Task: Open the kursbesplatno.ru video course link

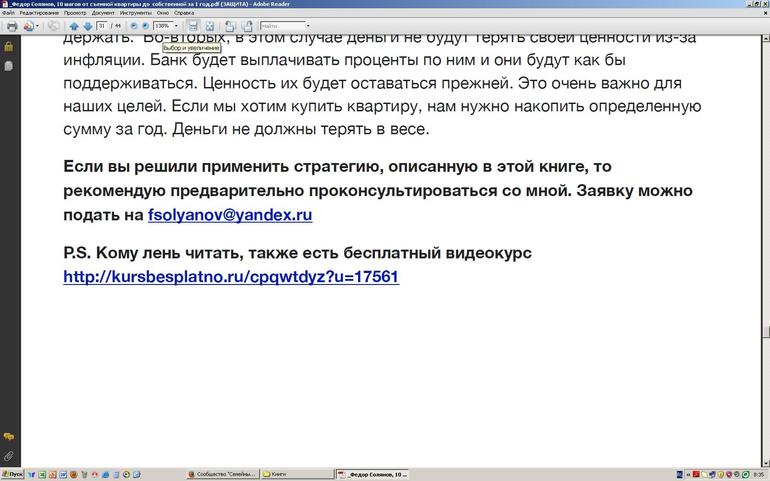Action: 231,276
